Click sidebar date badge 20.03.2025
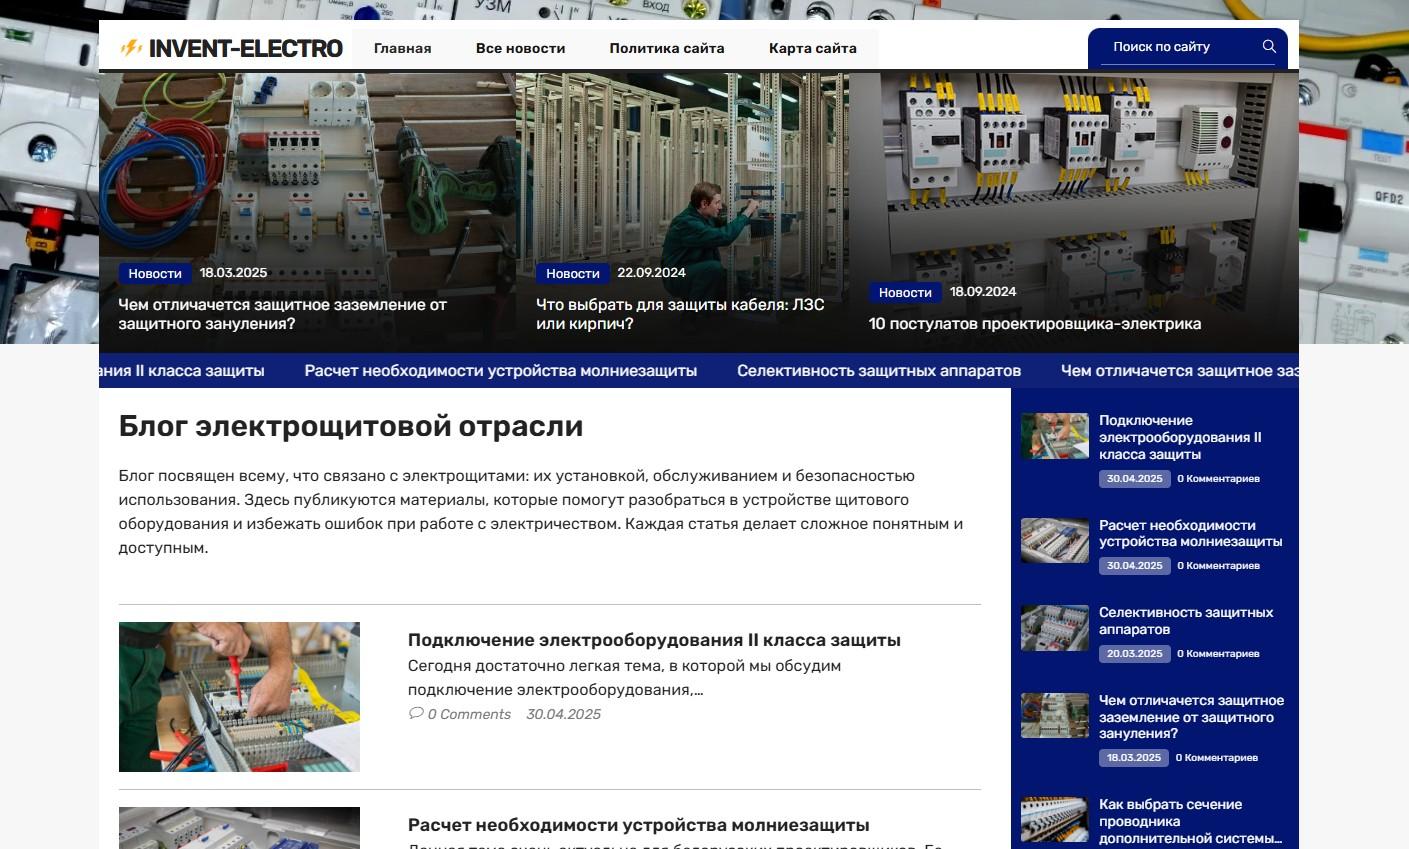Viewport: 1409px width, 849px height. pos(1134,654)
